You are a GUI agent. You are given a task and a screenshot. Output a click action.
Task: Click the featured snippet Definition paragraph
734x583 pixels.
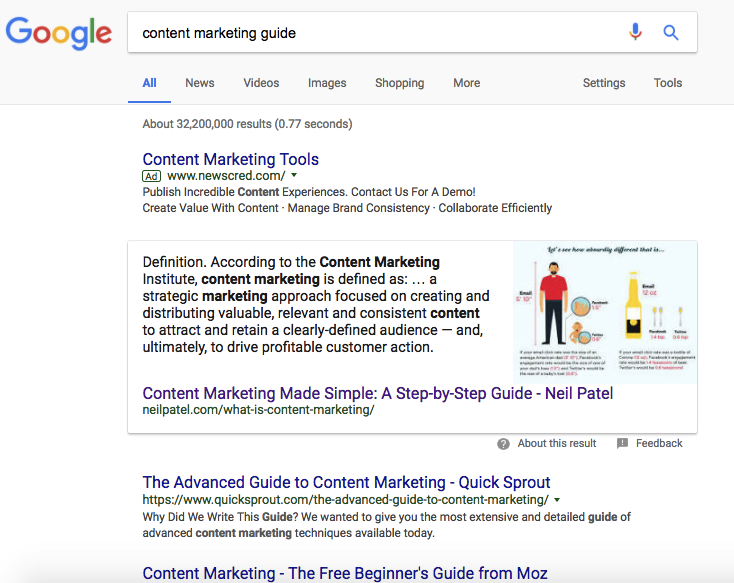click(x=316, y=304)
